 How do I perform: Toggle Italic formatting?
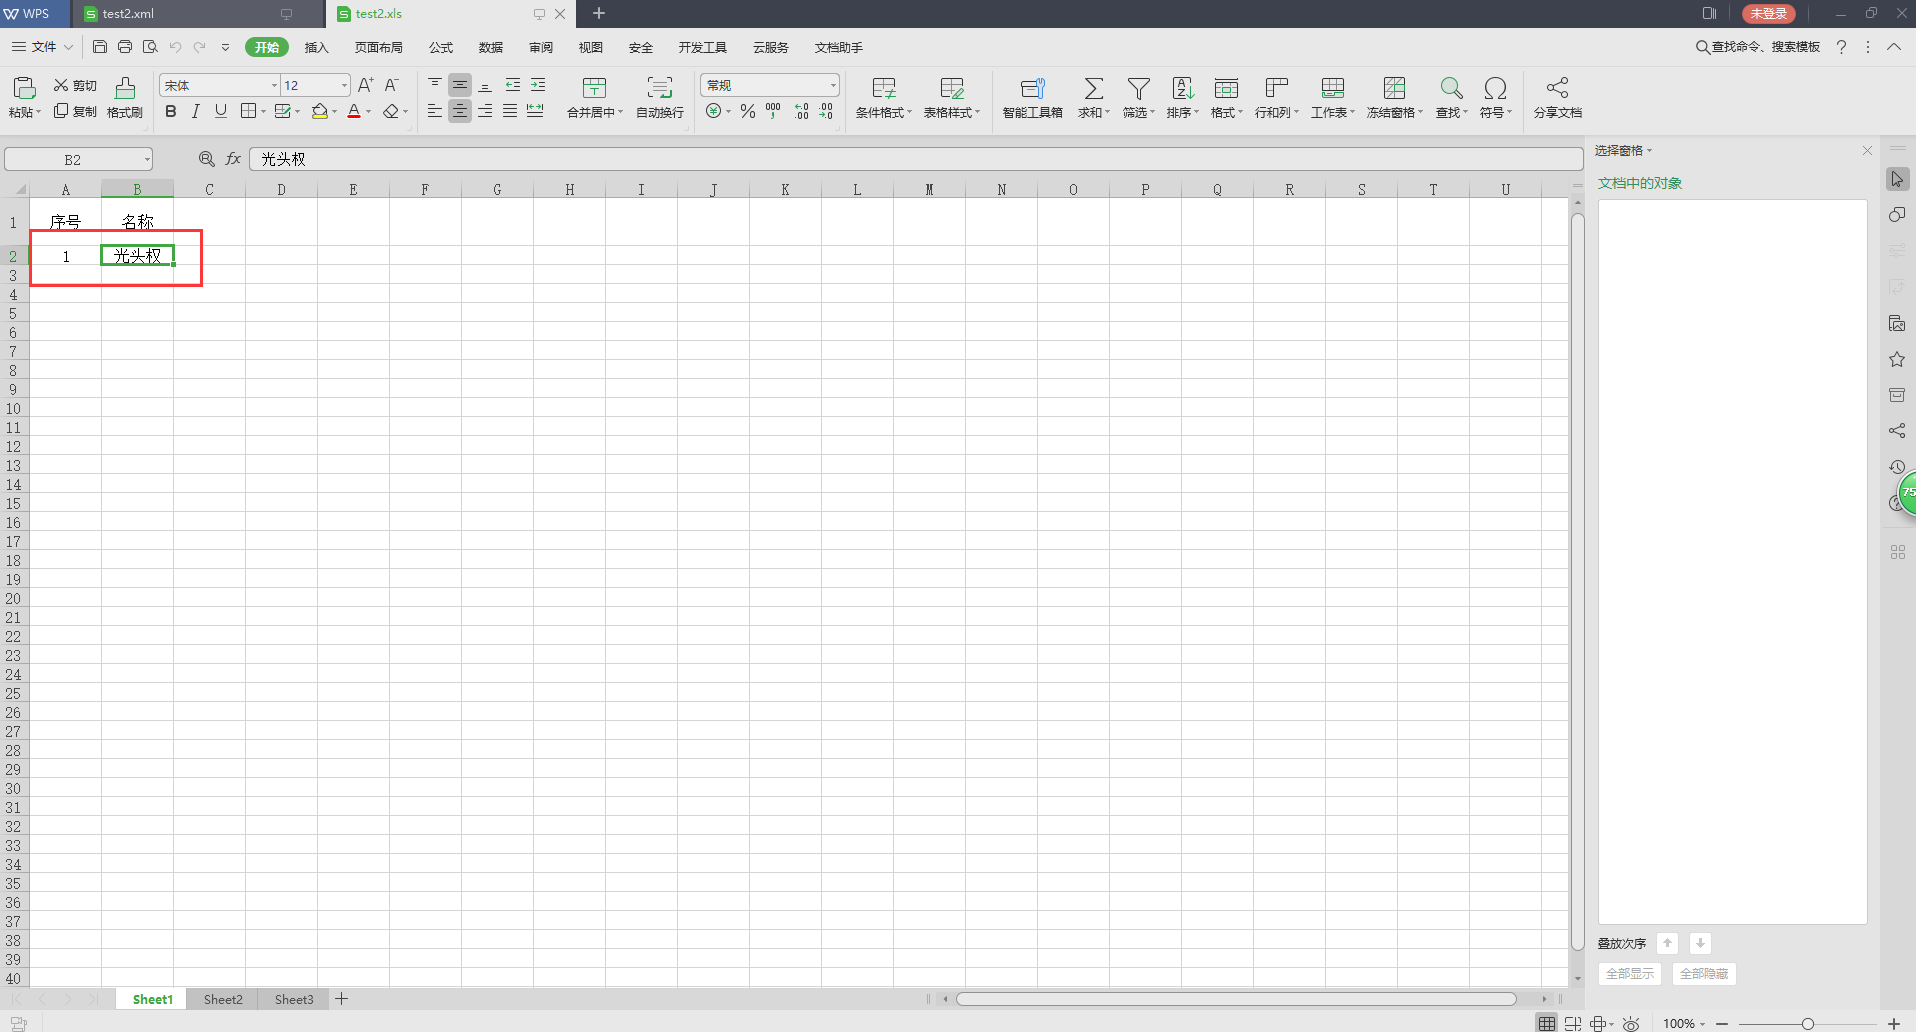pos(196,111)
